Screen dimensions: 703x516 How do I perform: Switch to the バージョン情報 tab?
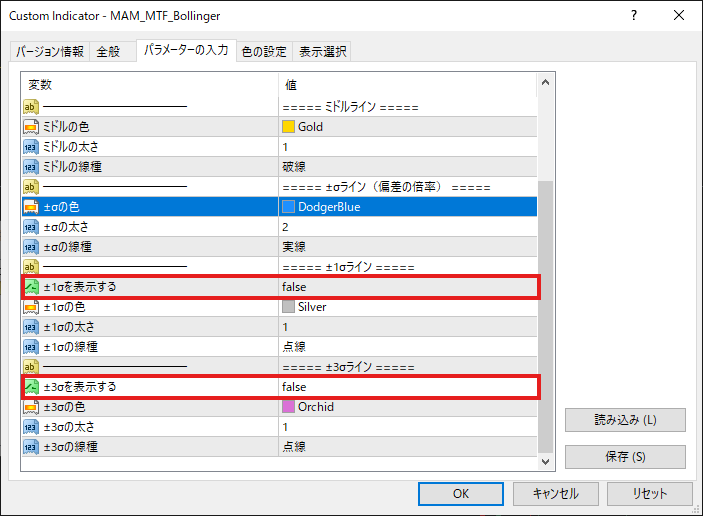click(50, 52)
